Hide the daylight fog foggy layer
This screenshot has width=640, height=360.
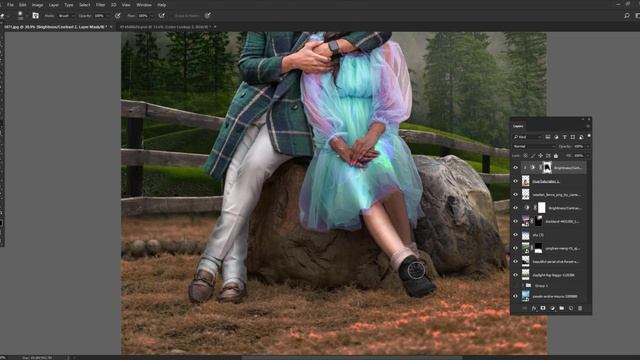[516, 275]
